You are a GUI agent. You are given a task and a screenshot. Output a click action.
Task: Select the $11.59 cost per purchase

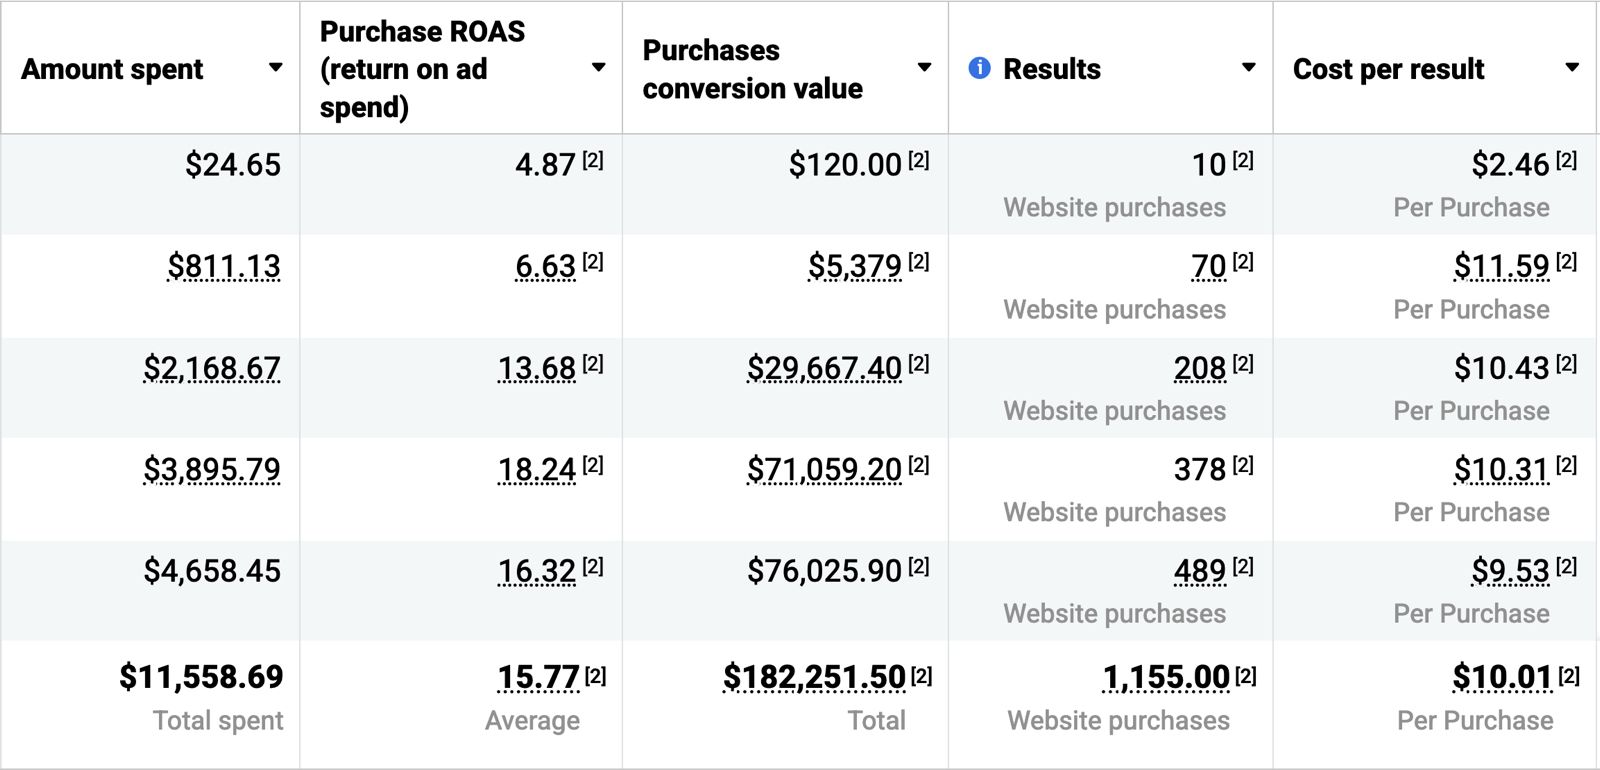click(1501, 266)
